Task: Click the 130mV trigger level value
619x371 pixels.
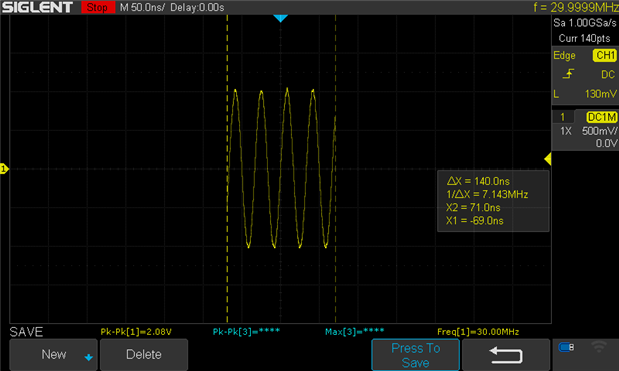Action: tap(600, 94)
